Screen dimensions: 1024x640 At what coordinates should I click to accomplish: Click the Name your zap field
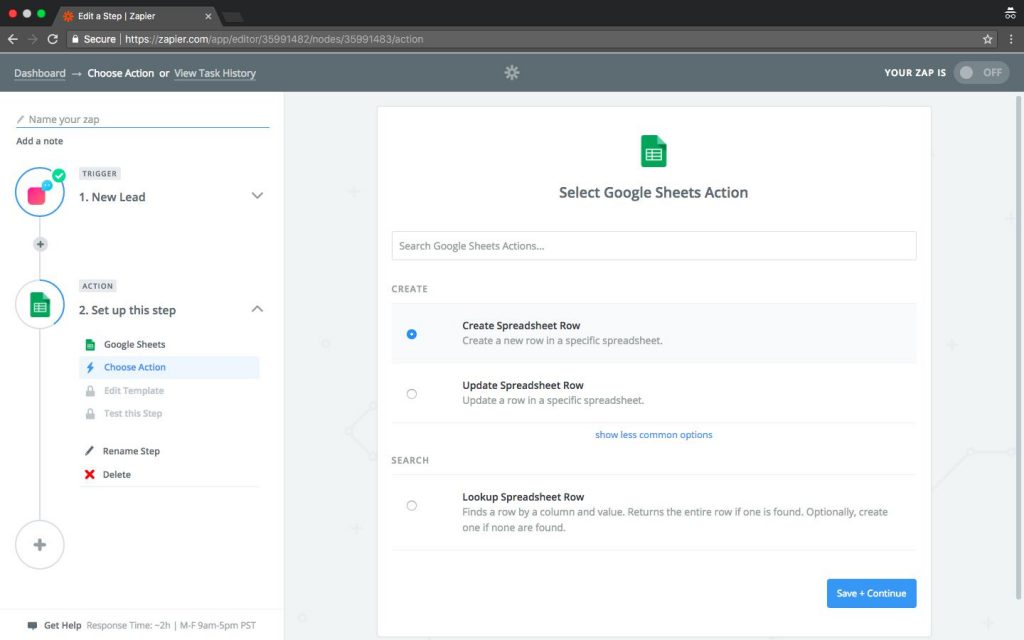coord(142,120)
